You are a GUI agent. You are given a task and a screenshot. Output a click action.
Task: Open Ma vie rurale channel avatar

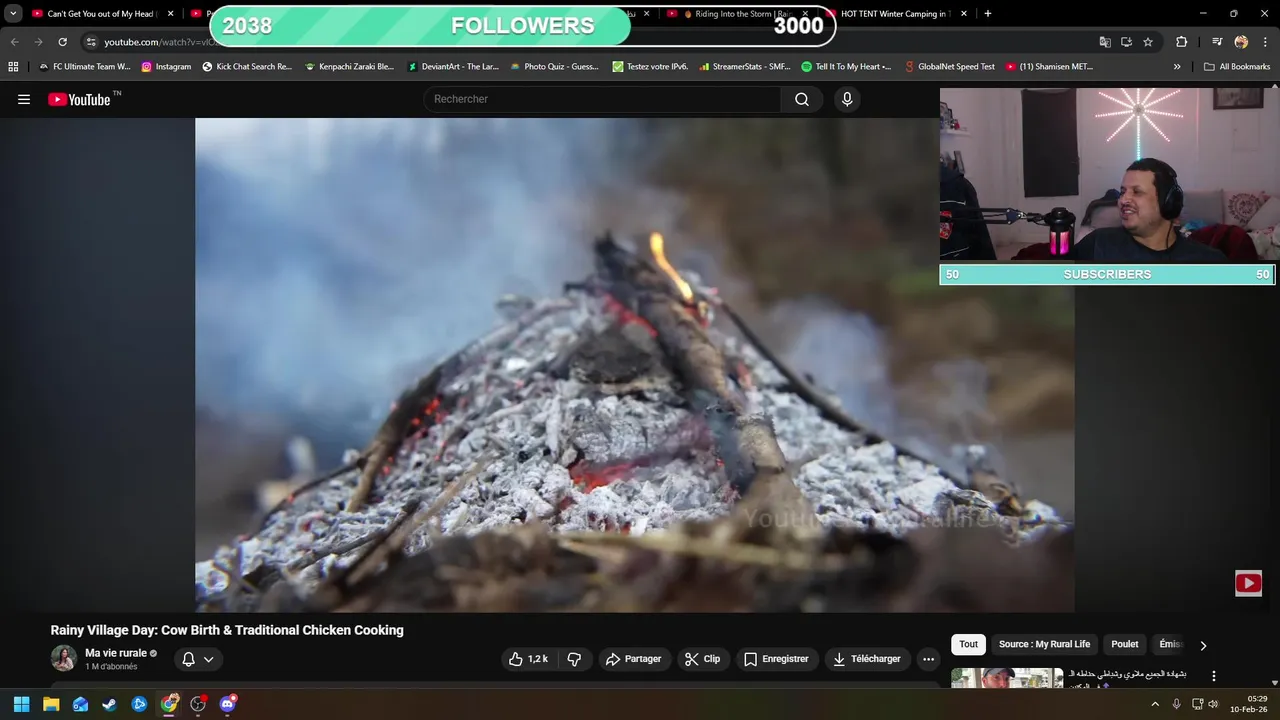(x=64, y=658)
